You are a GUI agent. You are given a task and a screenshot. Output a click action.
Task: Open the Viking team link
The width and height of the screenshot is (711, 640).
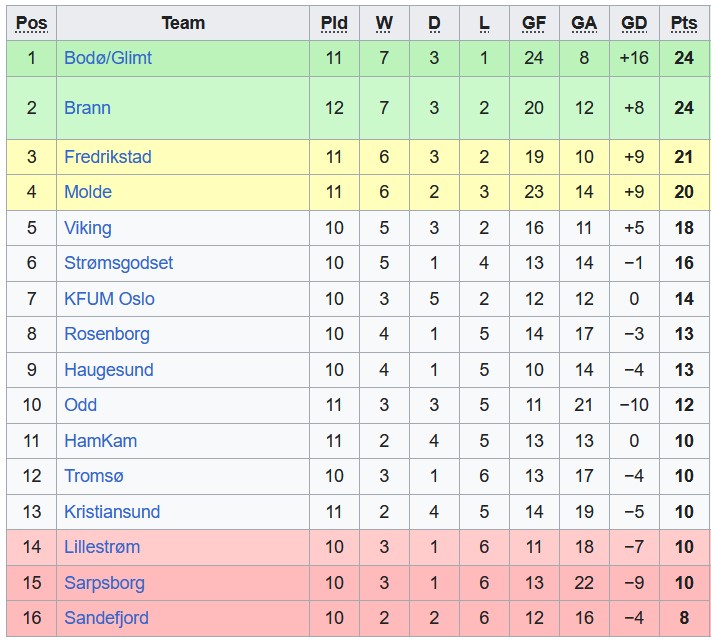[x=88, y=228]
